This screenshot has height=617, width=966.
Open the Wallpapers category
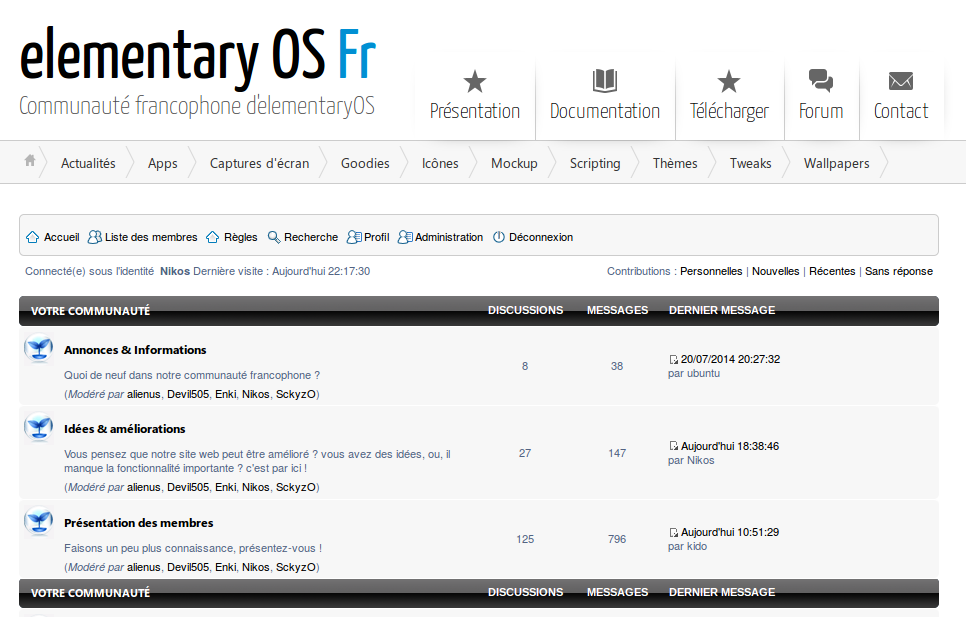click(x=837, y=163)
